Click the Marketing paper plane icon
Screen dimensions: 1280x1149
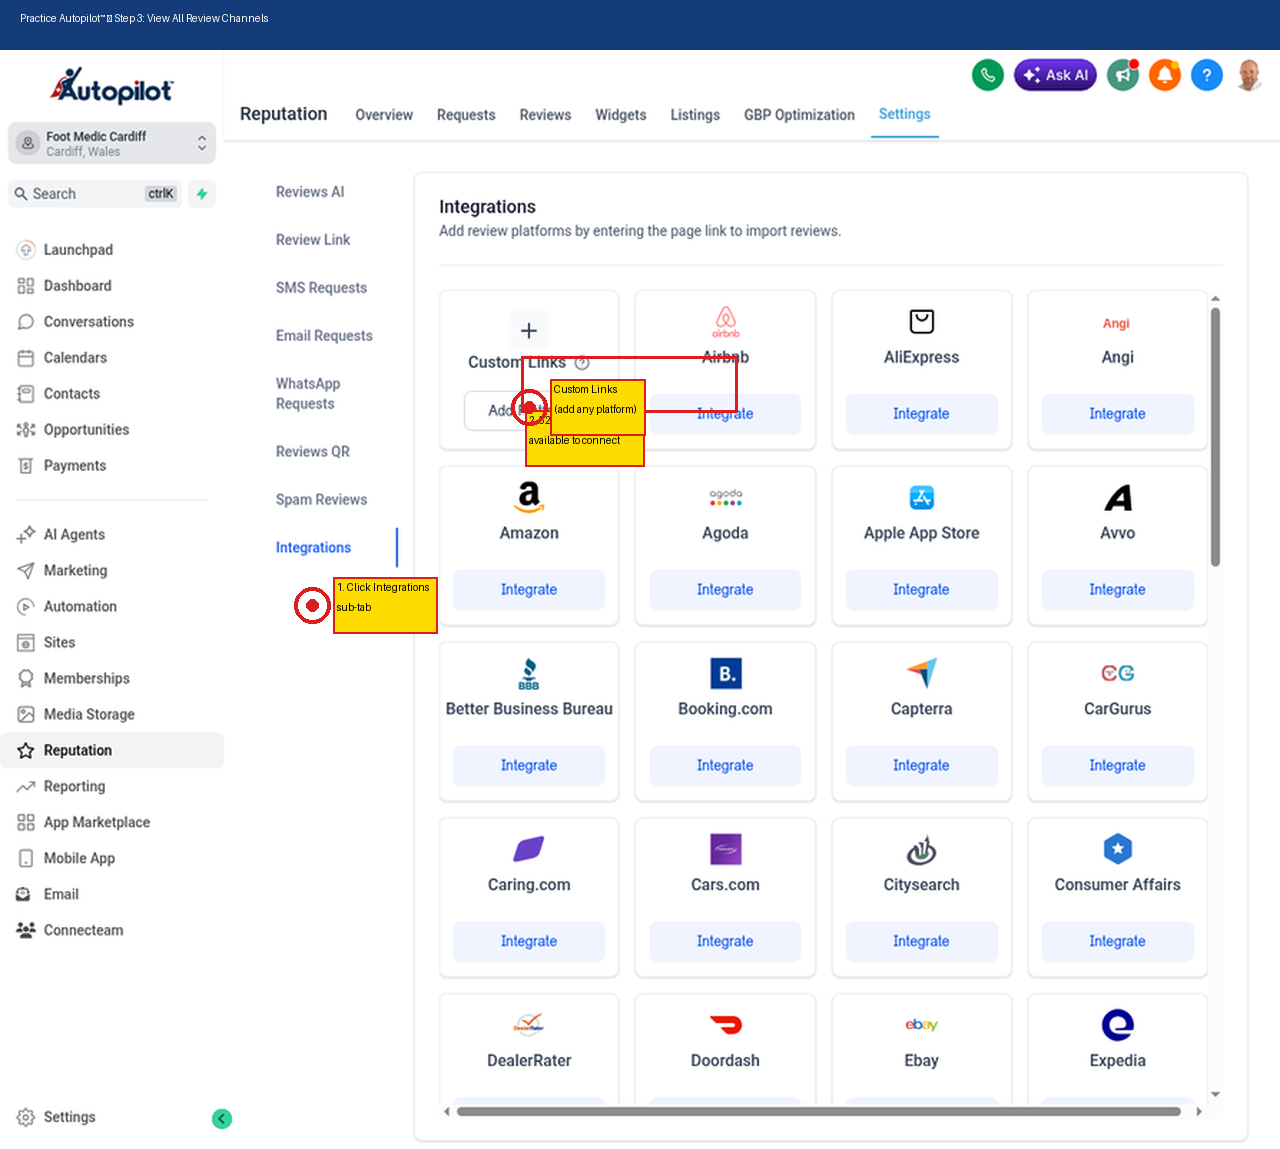[x=26, y=571]
